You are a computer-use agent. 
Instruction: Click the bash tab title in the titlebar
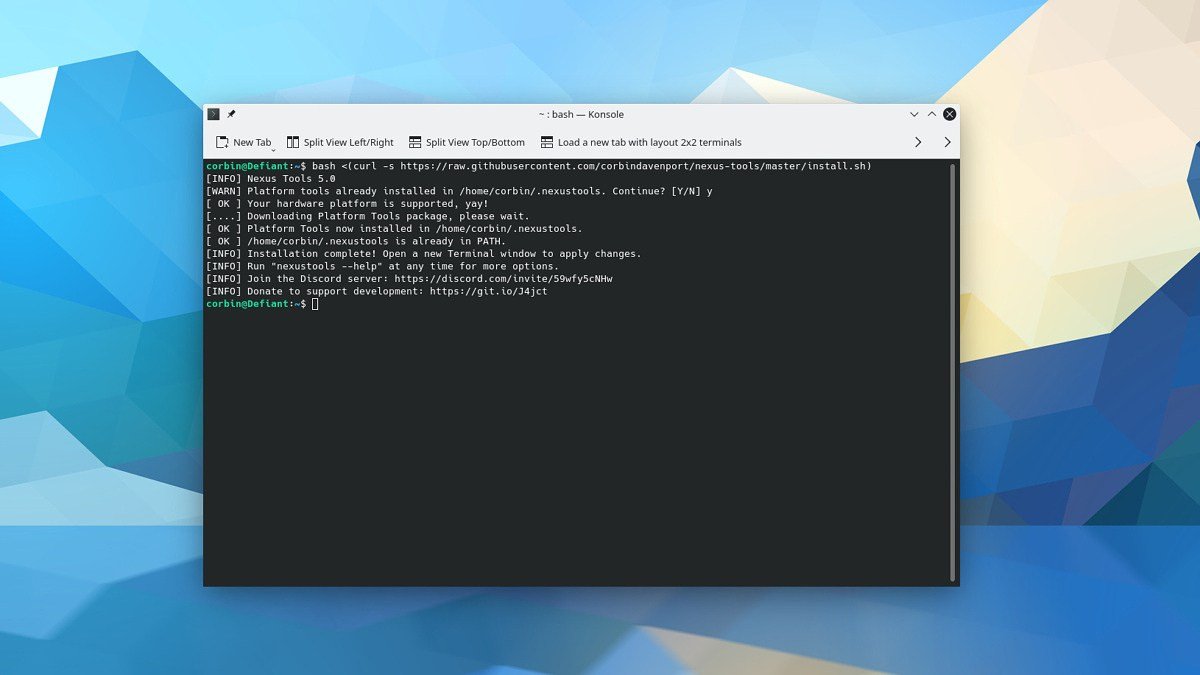pyautogui.click(x=580, y=114)
